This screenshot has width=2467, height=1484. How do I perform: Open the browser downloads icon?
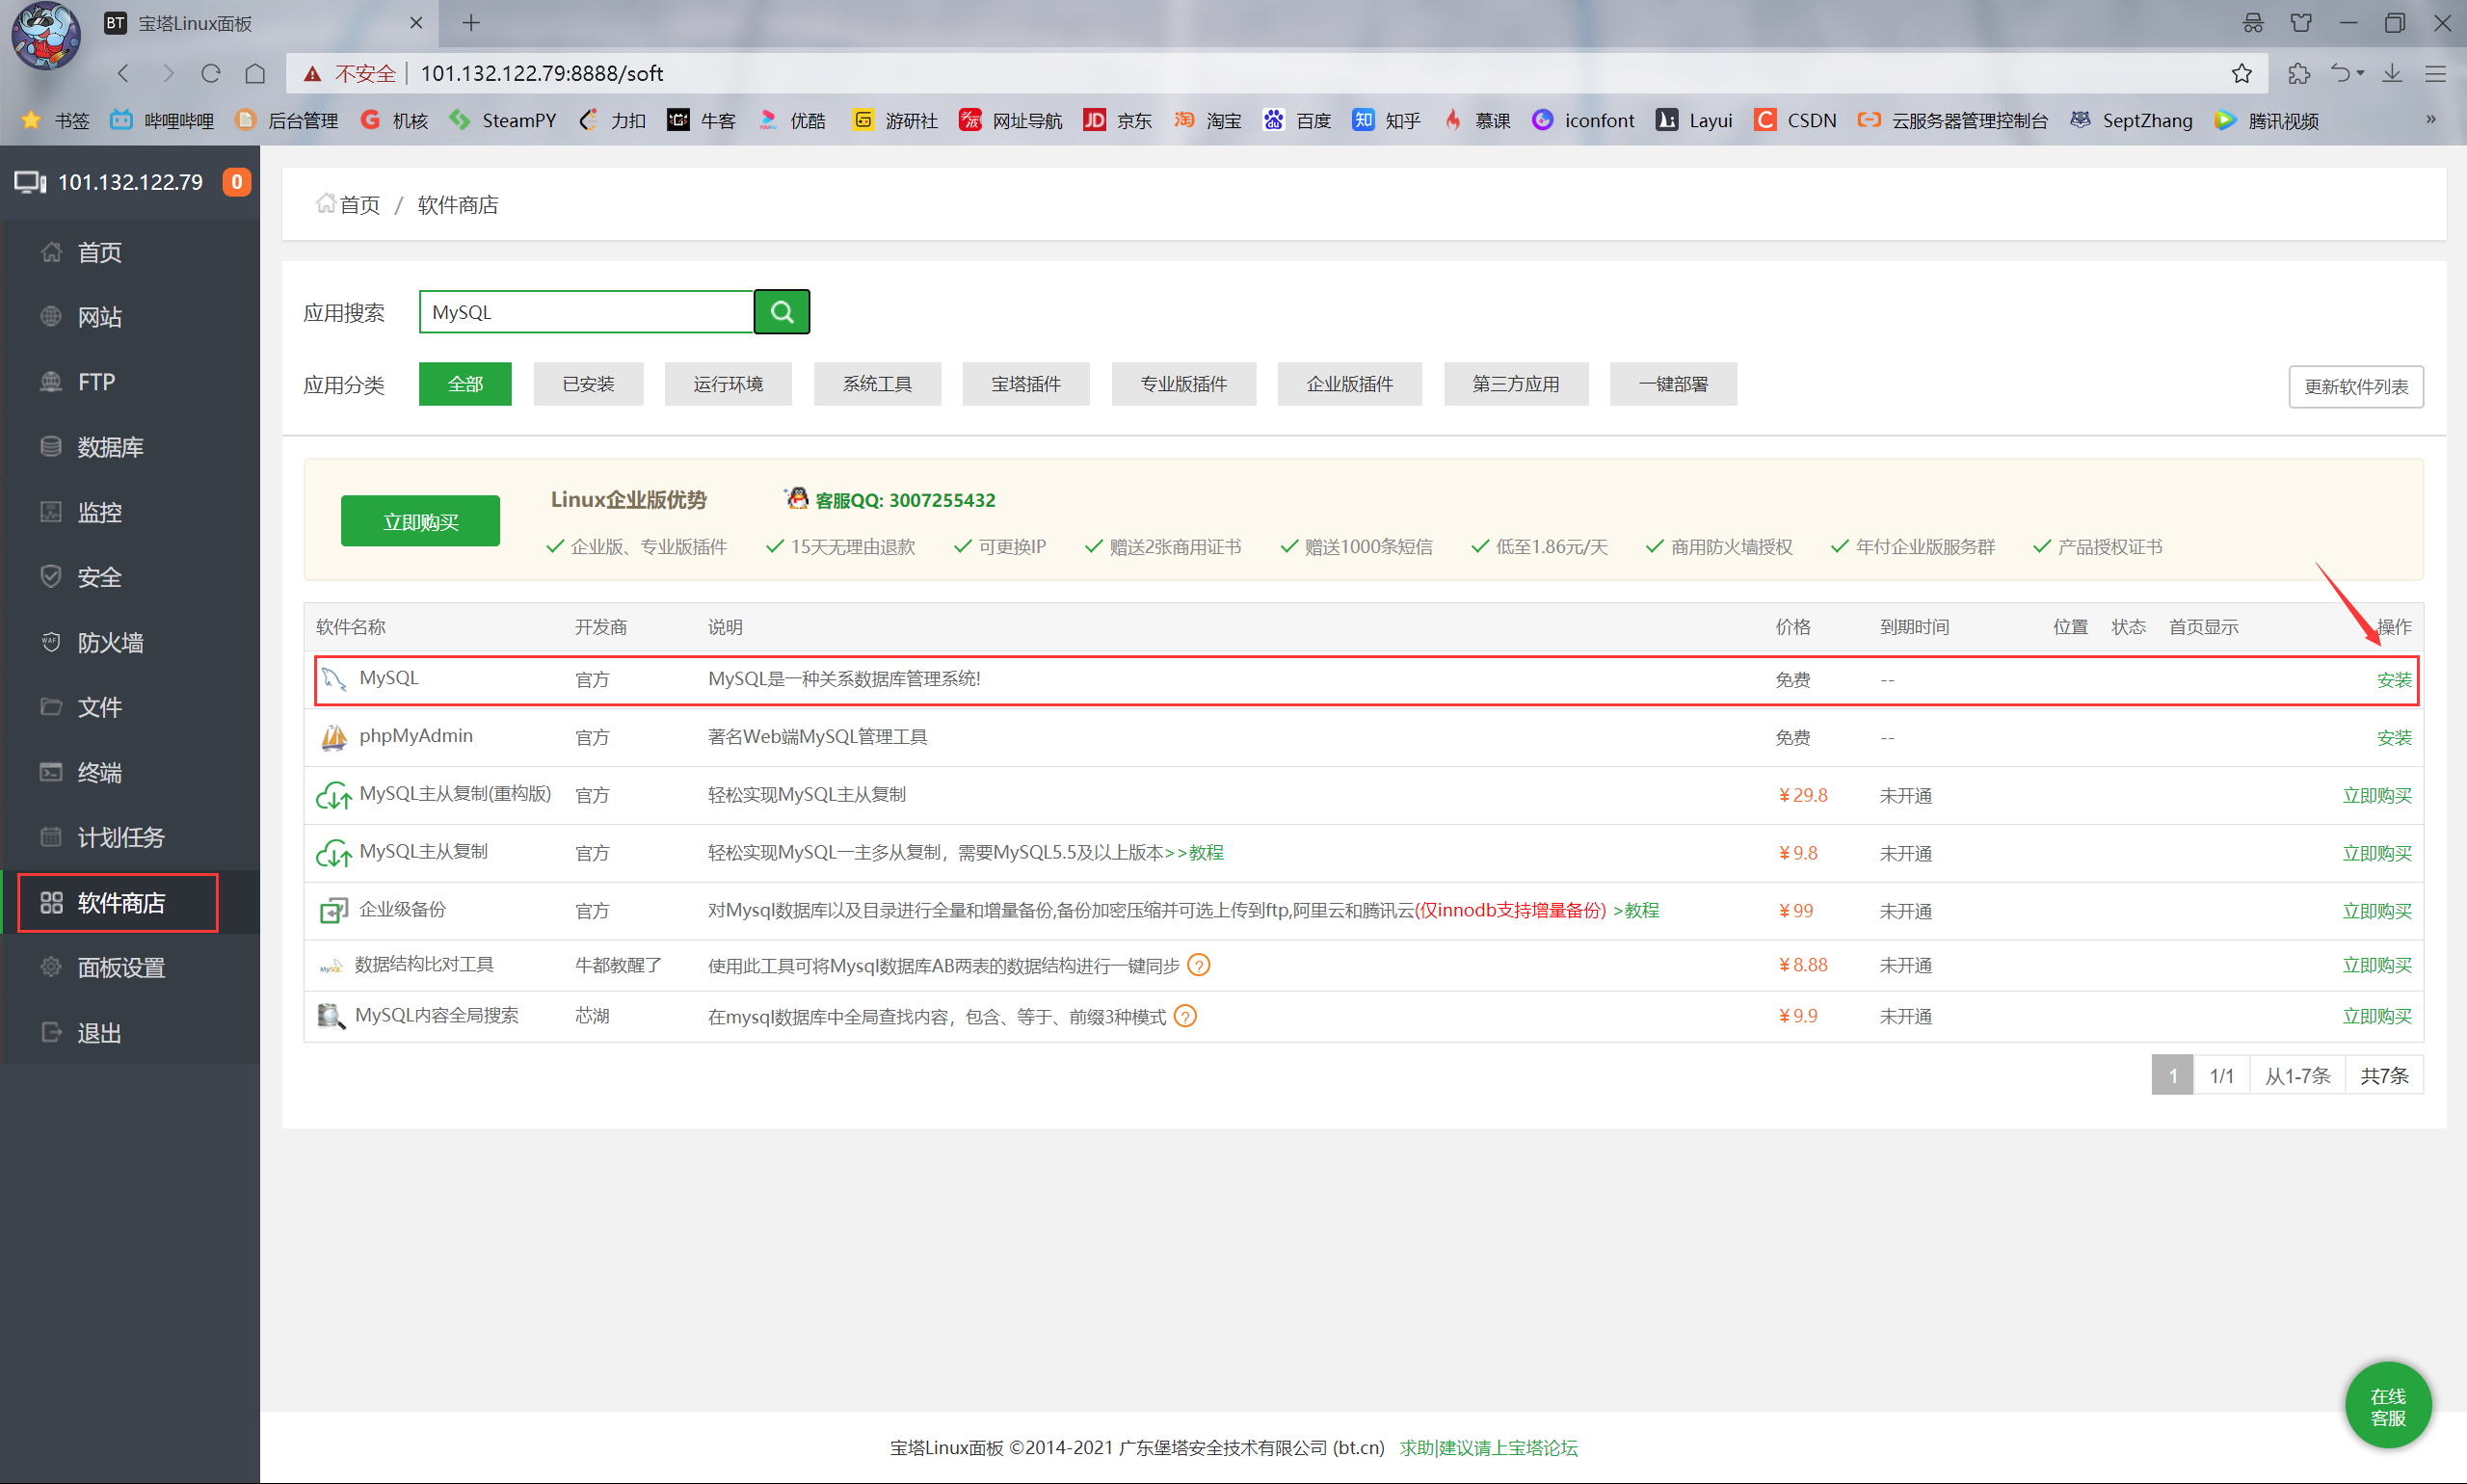(2391, 73)
